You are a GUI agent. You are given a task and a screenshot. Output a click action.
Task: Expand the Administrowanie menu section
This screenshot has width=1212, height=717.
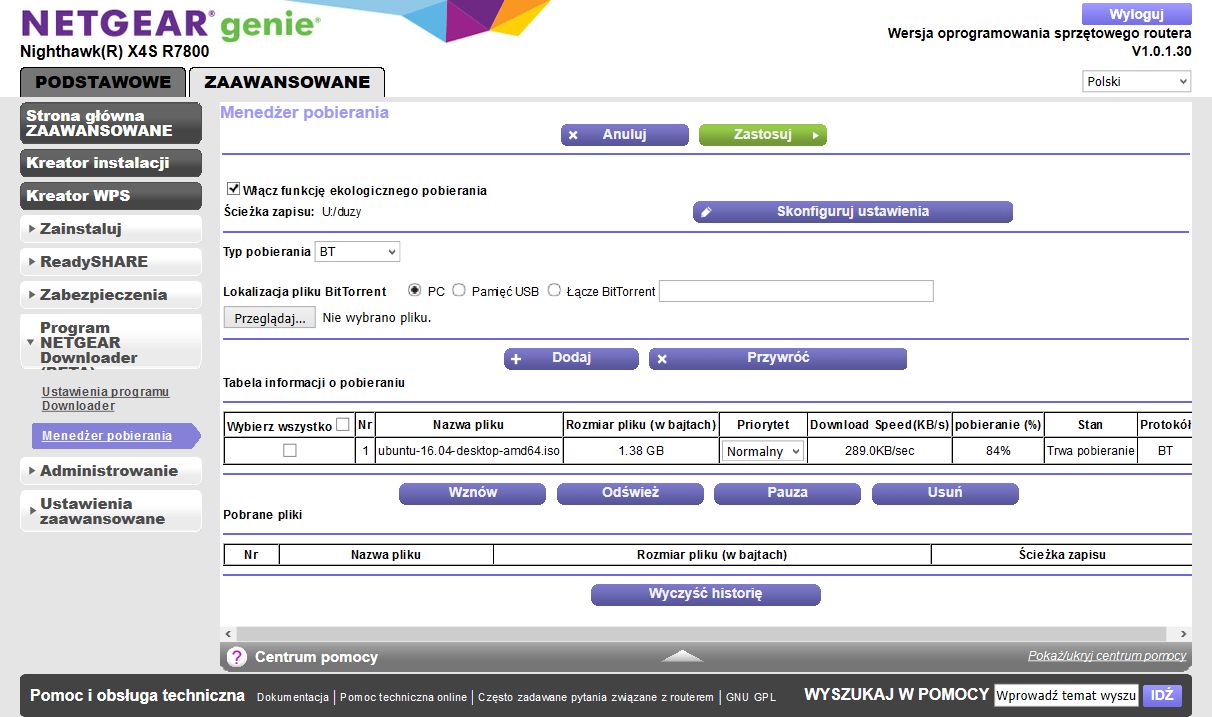click(x=111, y=471)
